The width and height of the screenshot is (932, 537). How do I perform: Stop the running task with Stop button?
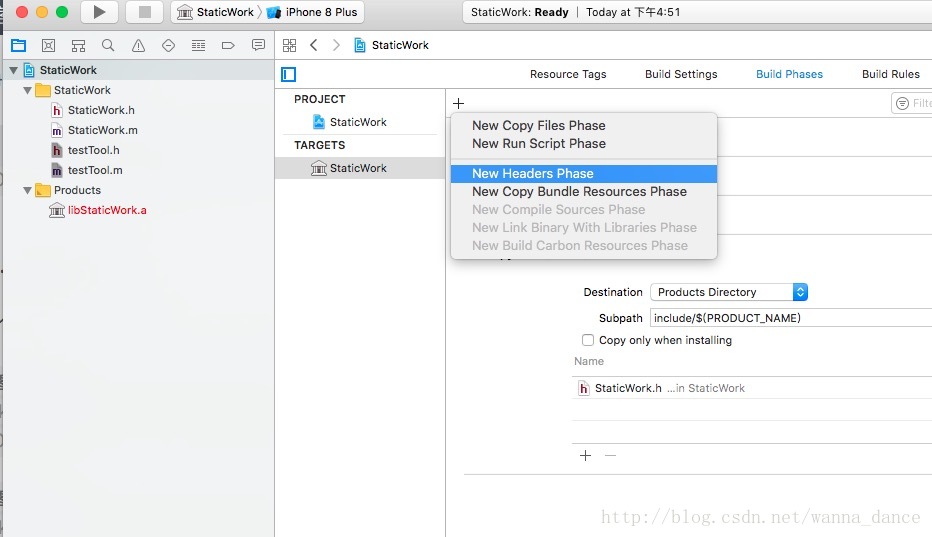144,12
